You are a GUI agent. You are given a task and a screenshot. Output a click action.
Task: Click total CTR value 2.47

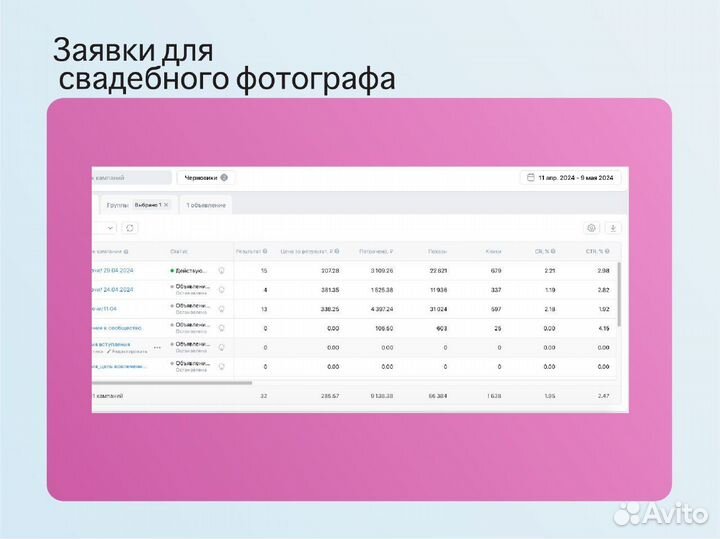pyautogui.click(x=604, y=396)
